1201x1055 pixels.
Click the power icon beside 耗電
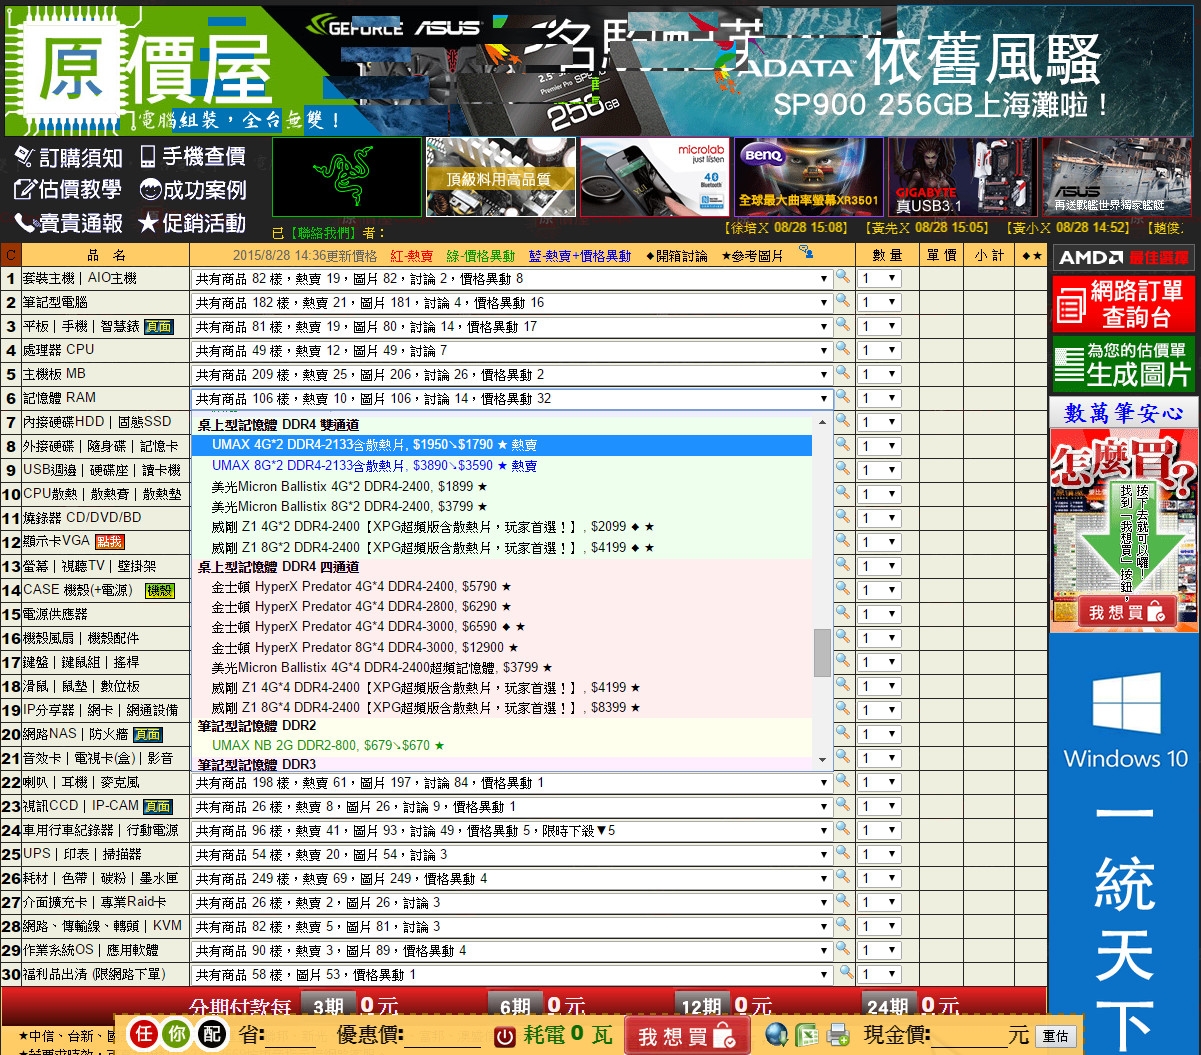point(506,1035)
